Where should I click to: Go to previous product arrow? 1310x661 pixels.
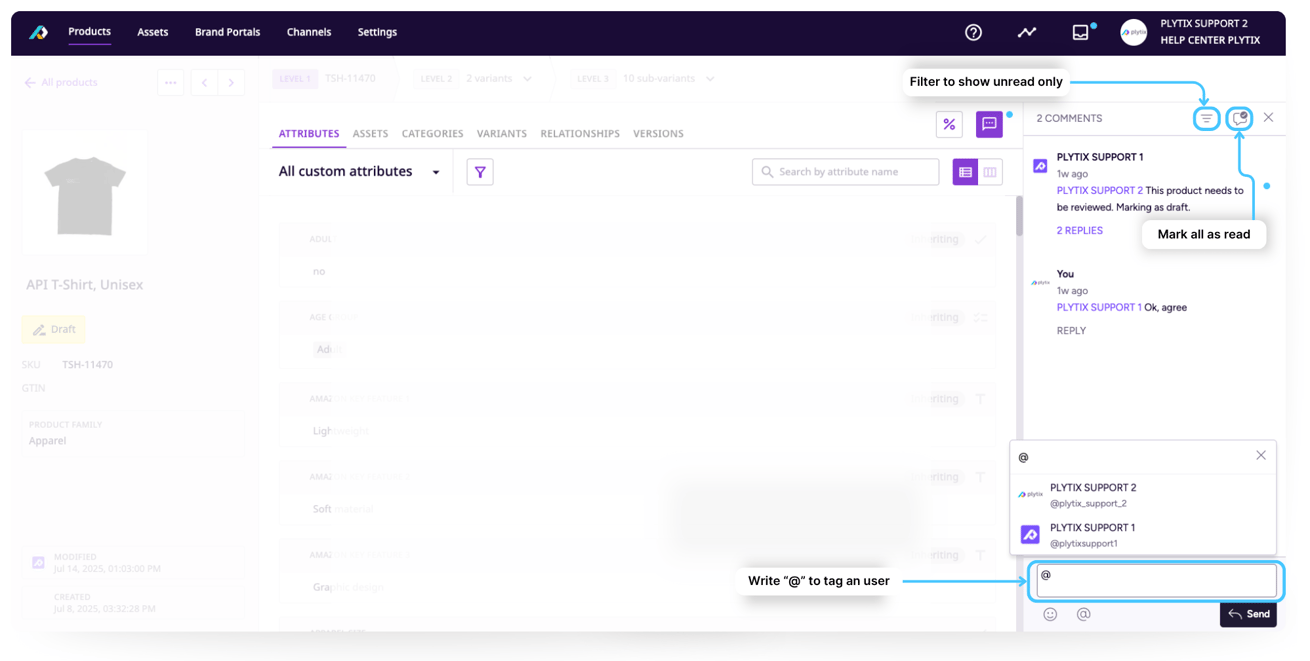click(204, 83)
